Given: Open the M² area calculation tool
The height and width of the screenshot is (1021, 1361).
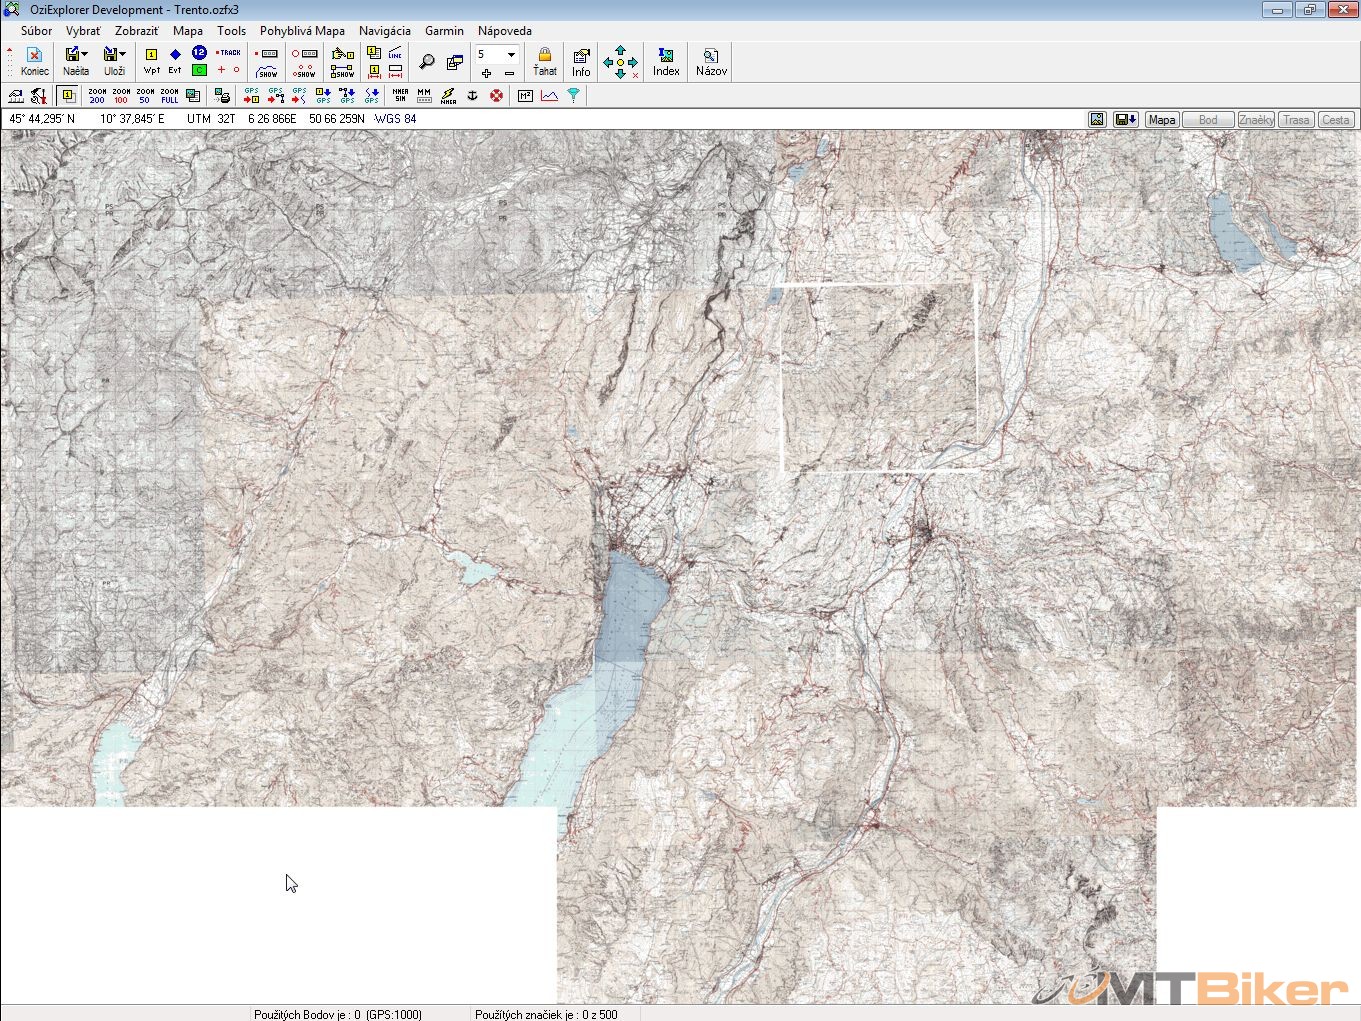Looking at the screenshot, I should (x=525, y=96).
